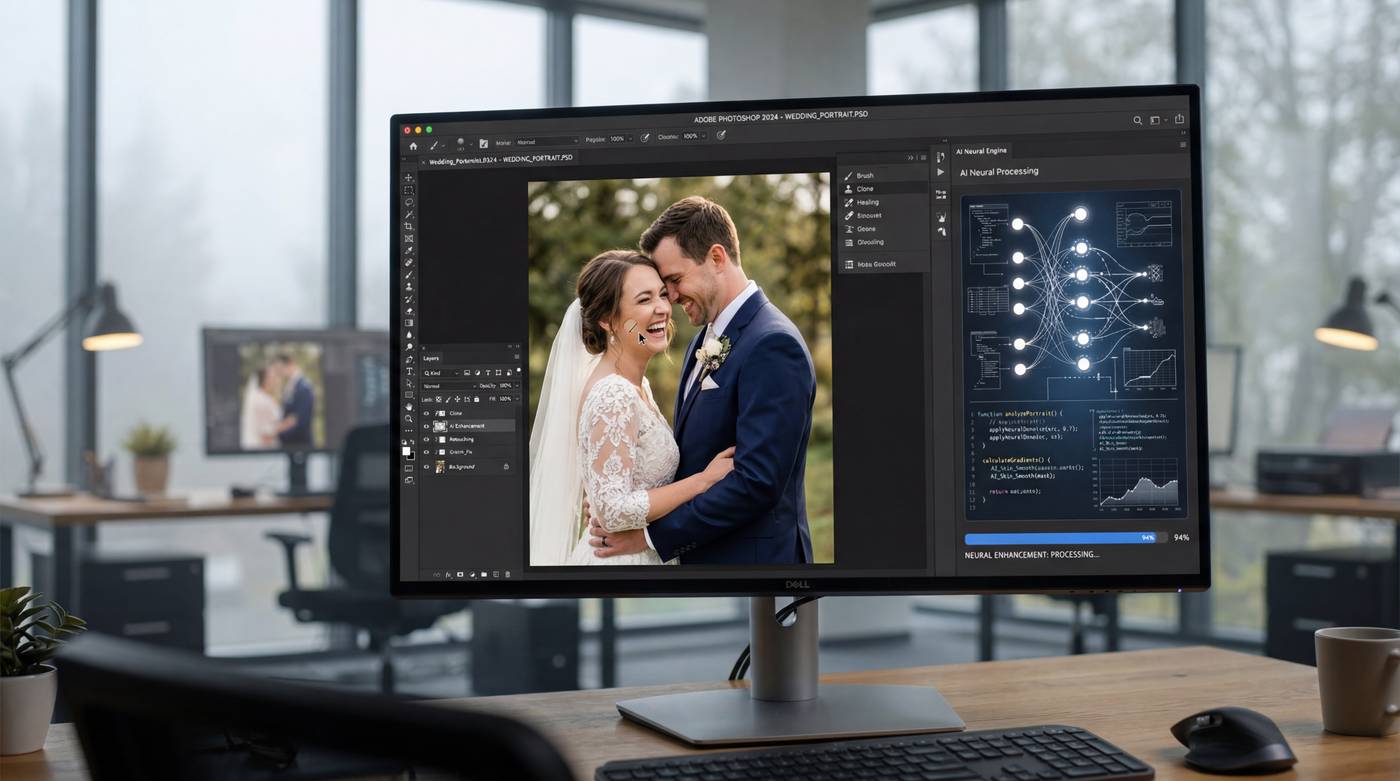Image resolution: width=1400 pixels, height=781 pixels.
Task: Select the Crop tool in the toolbar
Action: point(408,226)
